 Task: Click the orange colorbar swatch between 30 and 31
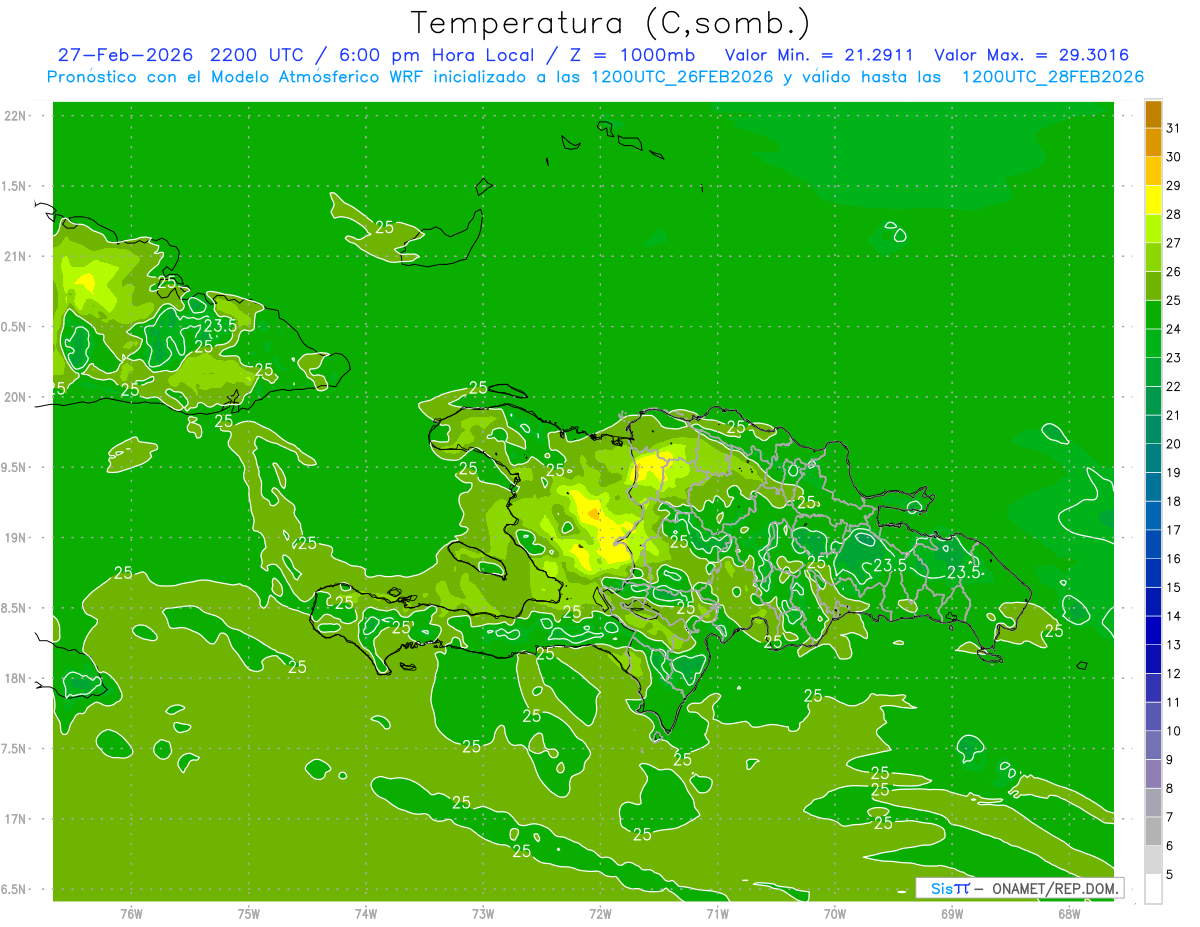[x=1153, y=143]
